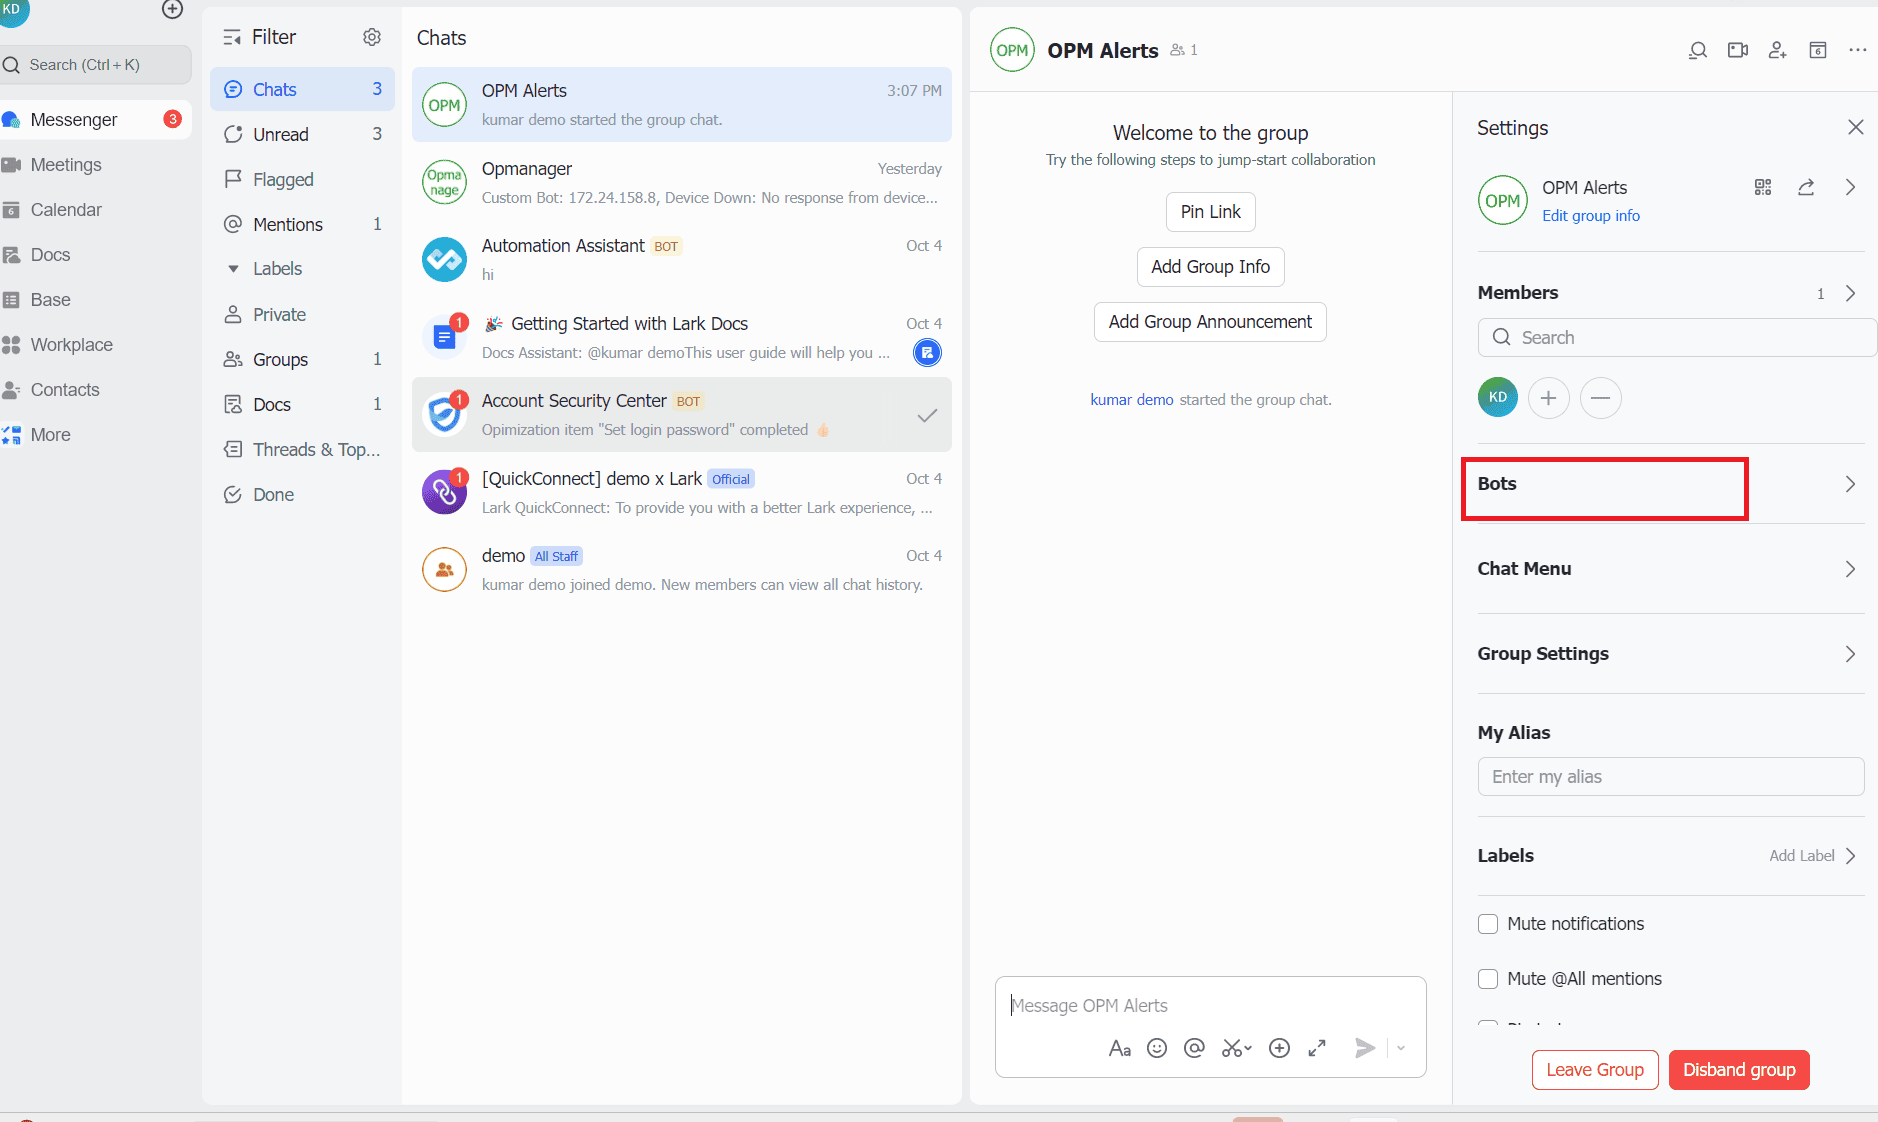Open the kumar demo profile link
Image resolution: width=1878 pixels, height=1122 pixels.
tap(1132, 400)
